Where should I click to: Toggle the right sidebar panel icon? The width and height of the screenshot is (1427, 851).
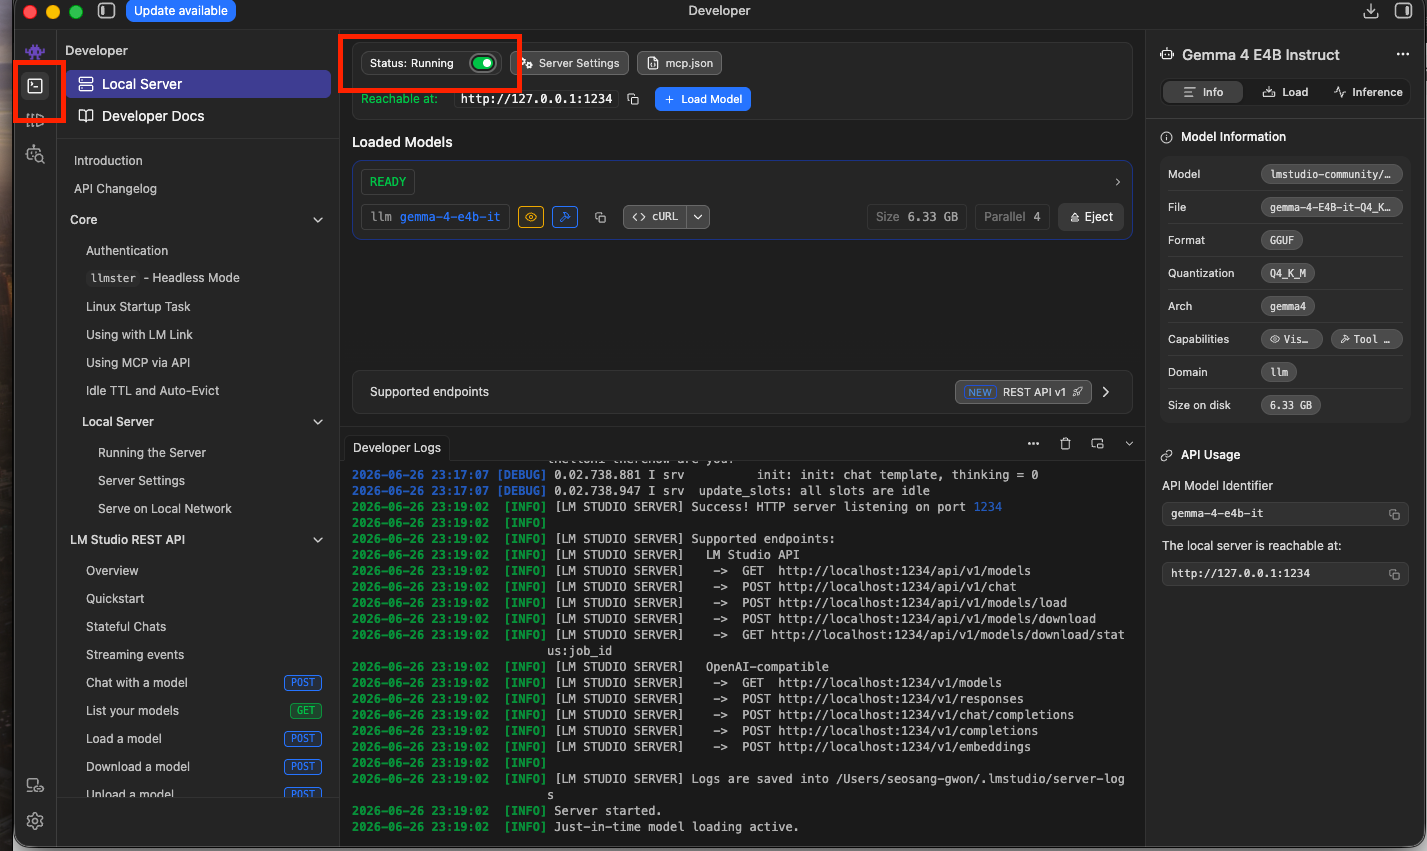coord(1403,11)
